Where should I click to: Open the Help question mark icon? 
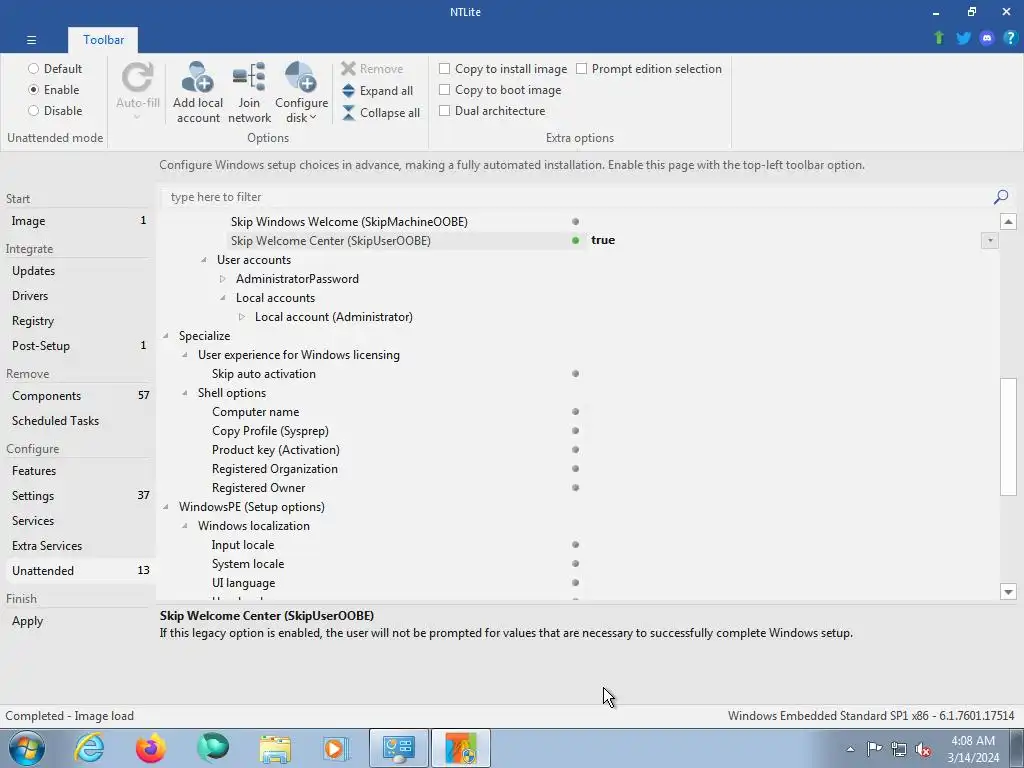pyautogui.click(x=1010, y=38)
